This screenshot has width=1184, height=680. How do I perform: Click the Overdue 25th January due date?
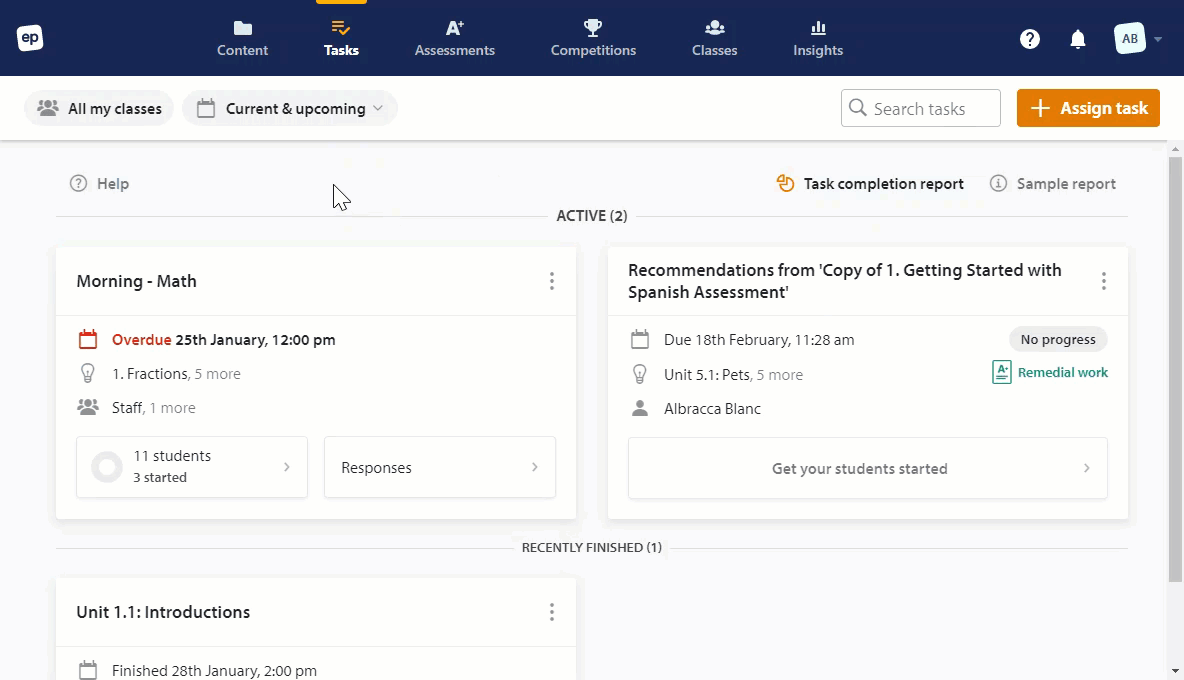[x=224, y=340]
